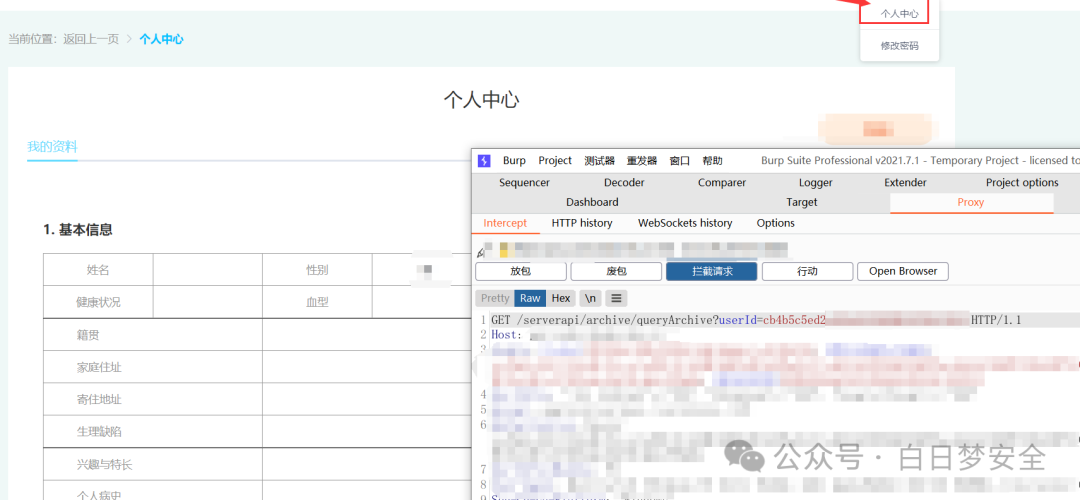Open the Project menu
Screen dimensions: 1080x500
pos(555,160)
